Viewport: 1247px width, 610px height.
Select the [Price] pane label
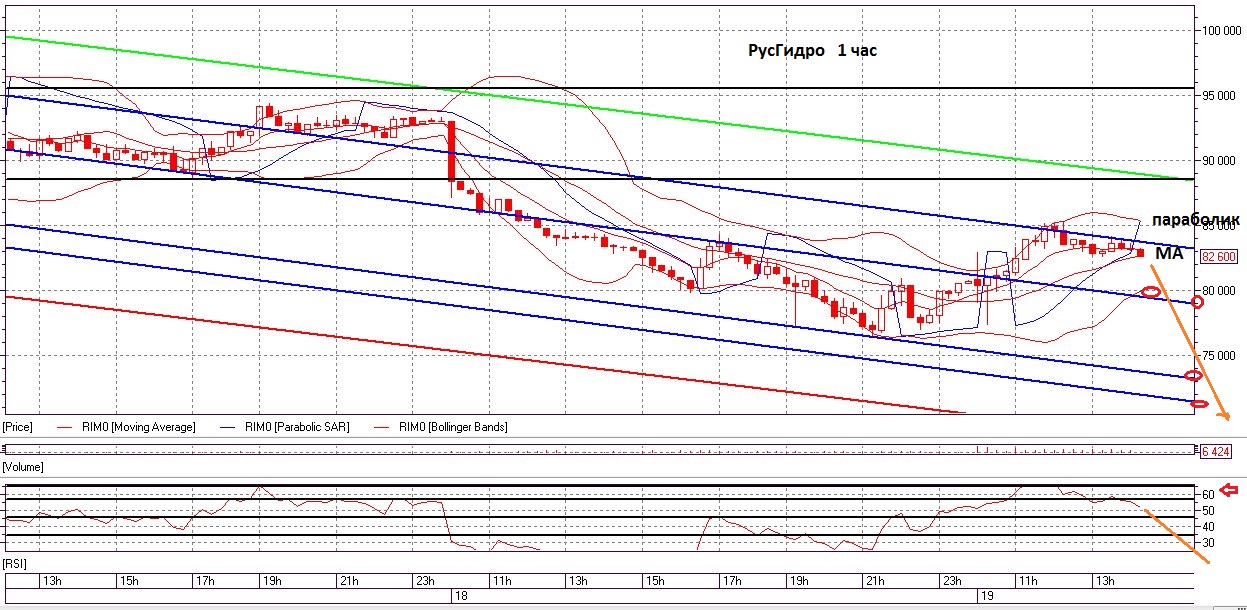coord(17,427)
